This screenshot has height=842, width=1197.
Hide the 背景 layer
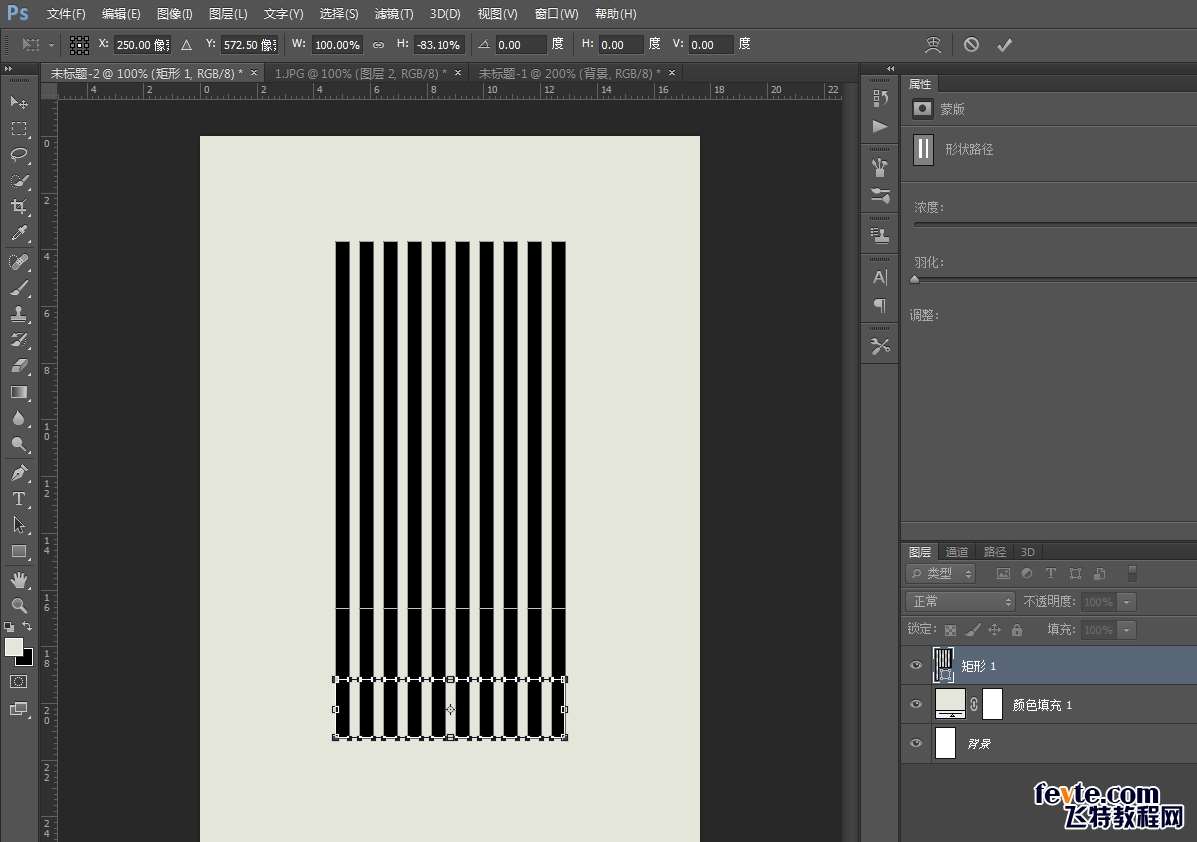tap(916, 744)
